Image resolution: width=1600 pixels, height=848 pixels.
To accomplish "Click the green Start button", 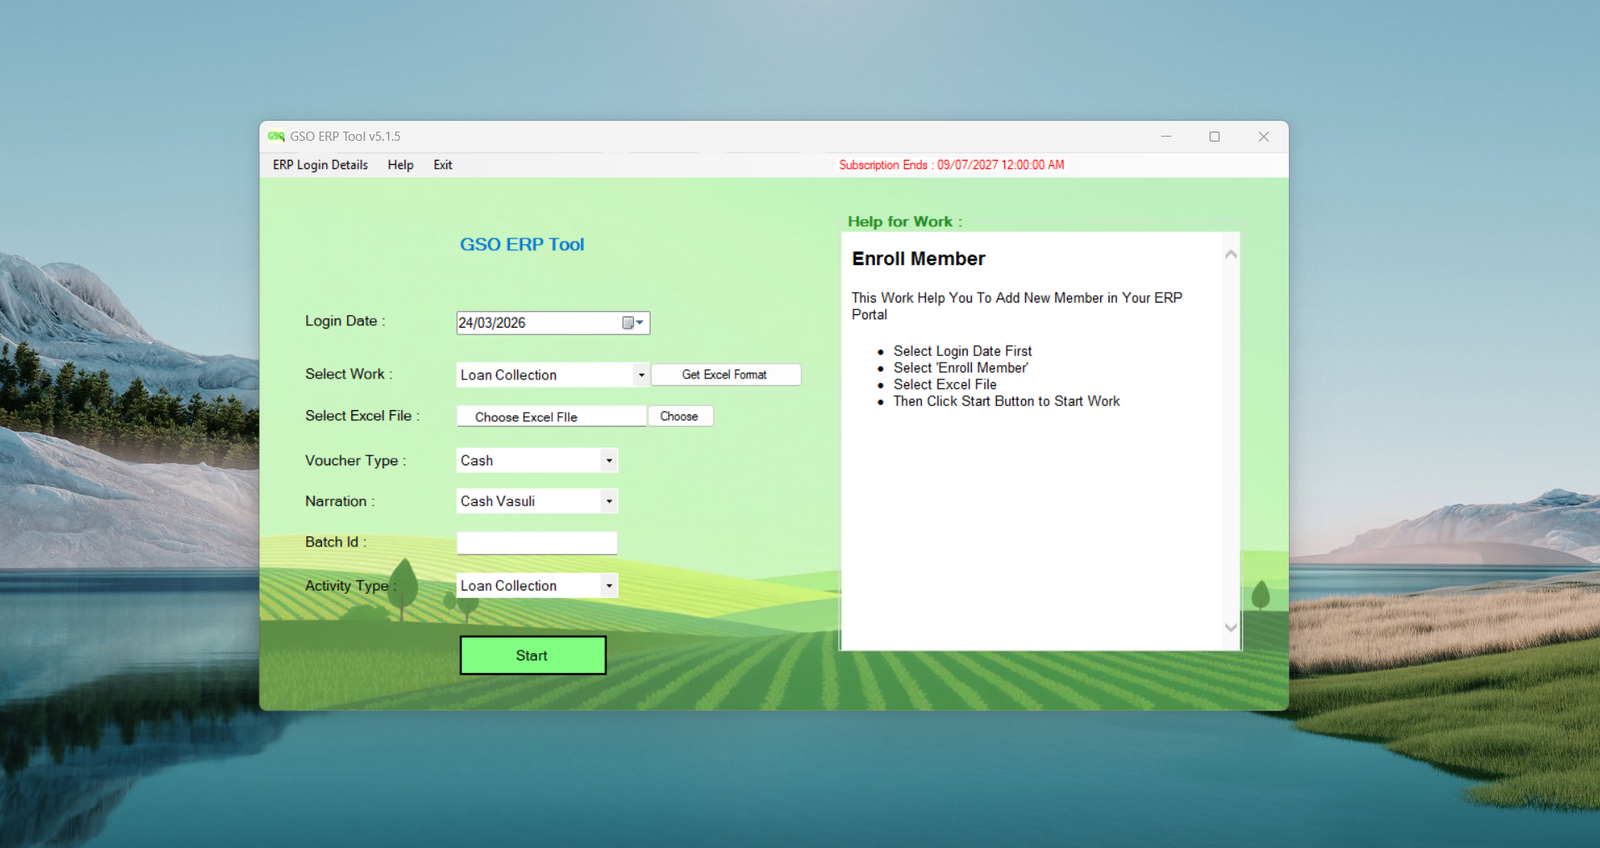I will click(x=533, y=655).
